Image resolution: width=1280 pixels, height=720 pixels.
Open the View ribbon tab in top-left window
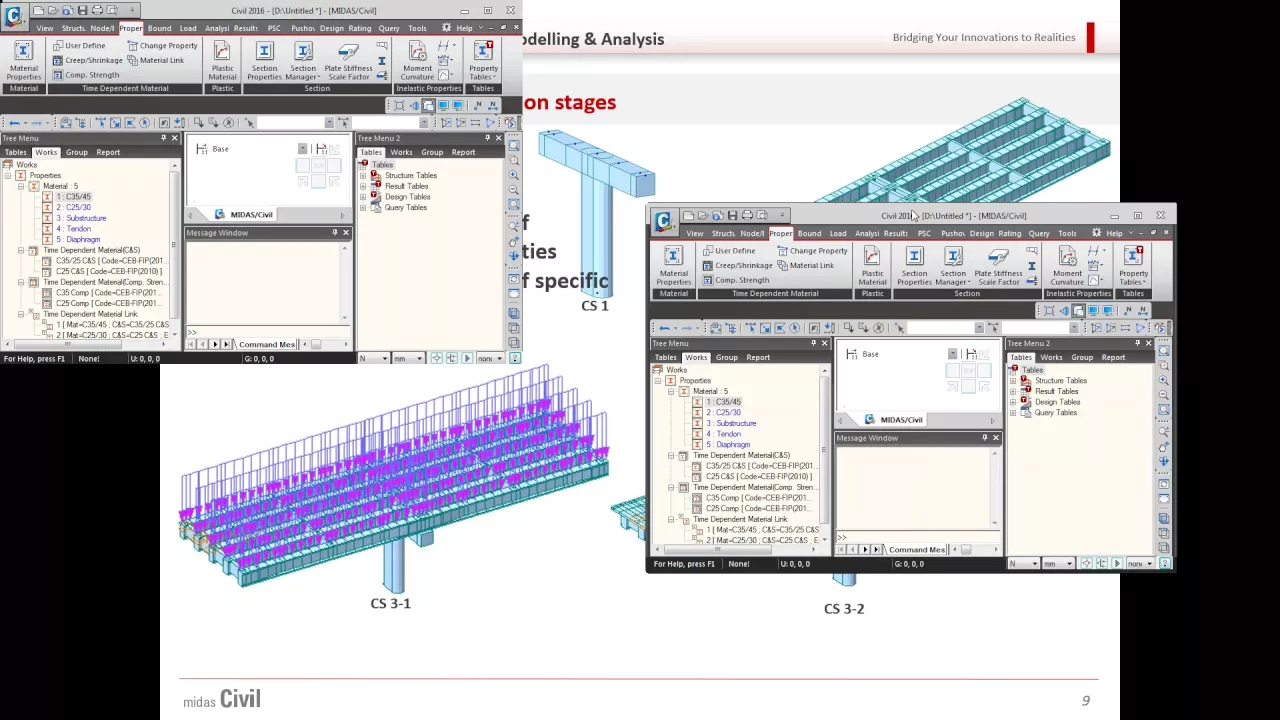[x=45, y=28]
